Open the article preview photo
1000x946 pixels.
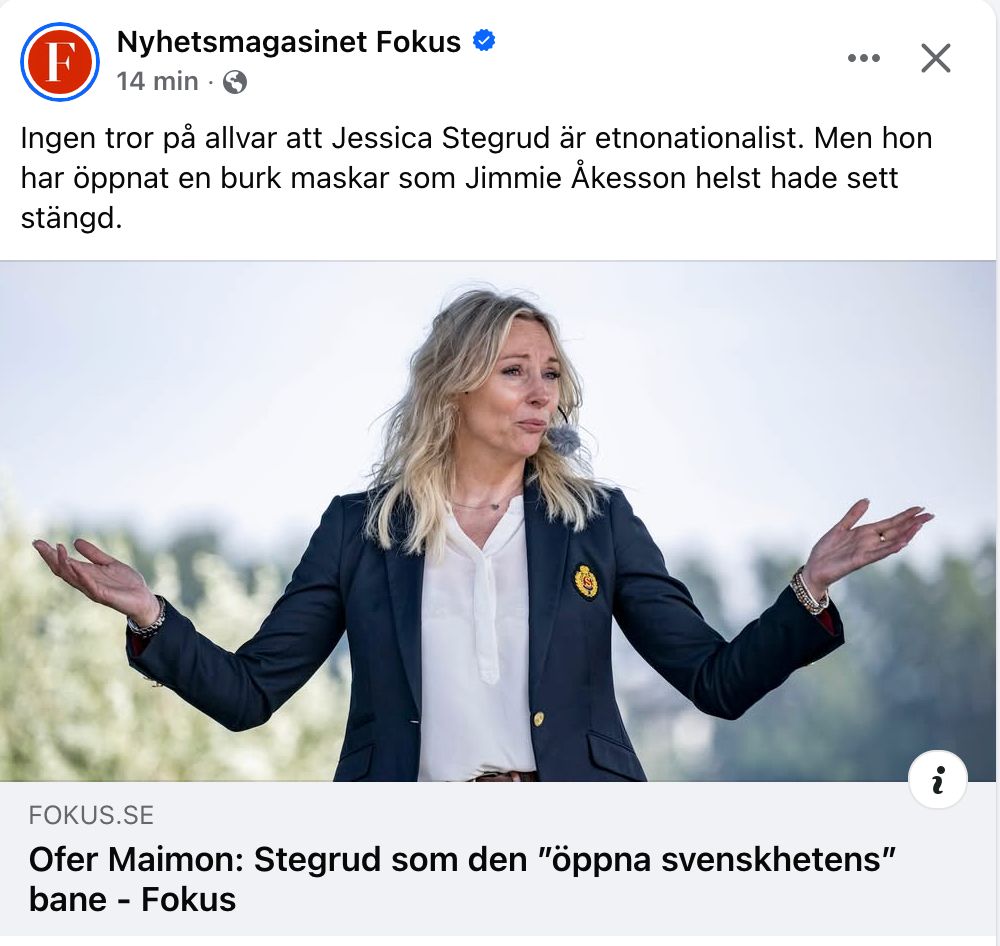click(x=497, y=521)
